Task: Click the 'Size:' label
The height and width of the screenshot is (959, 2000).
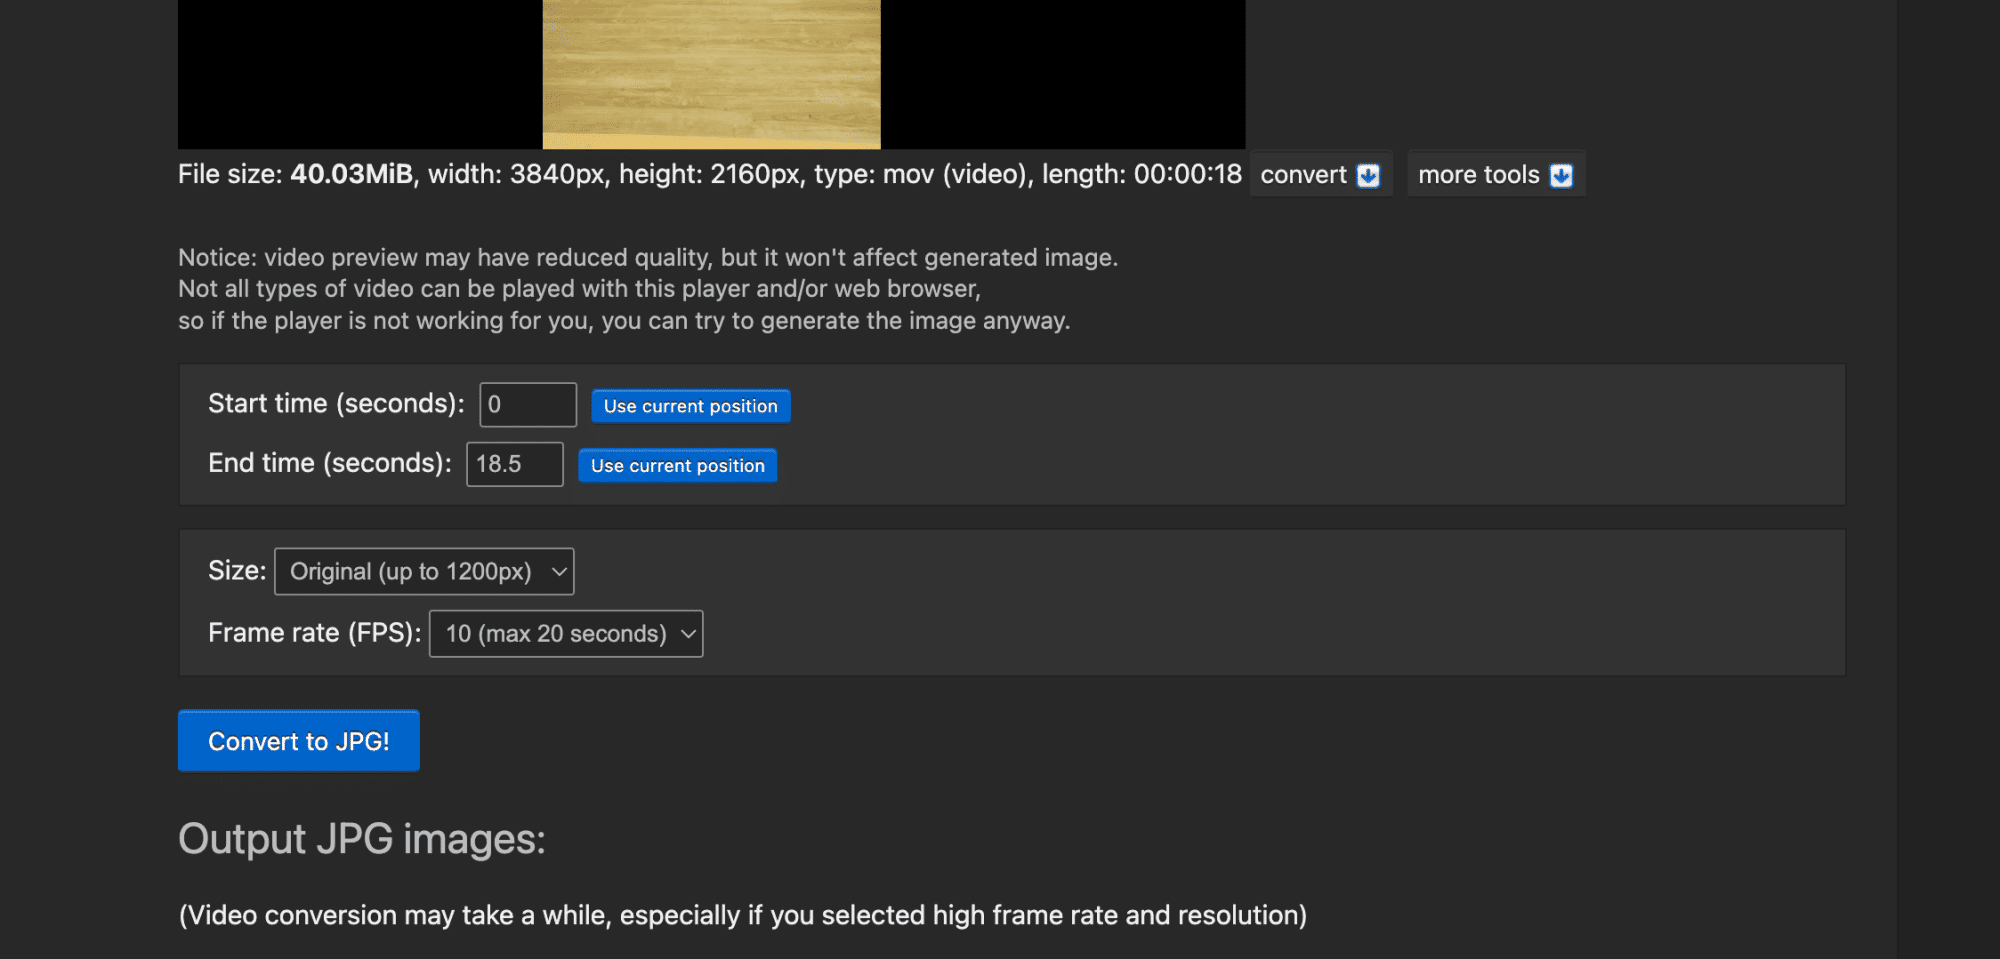Action: [x=237, y=571]
